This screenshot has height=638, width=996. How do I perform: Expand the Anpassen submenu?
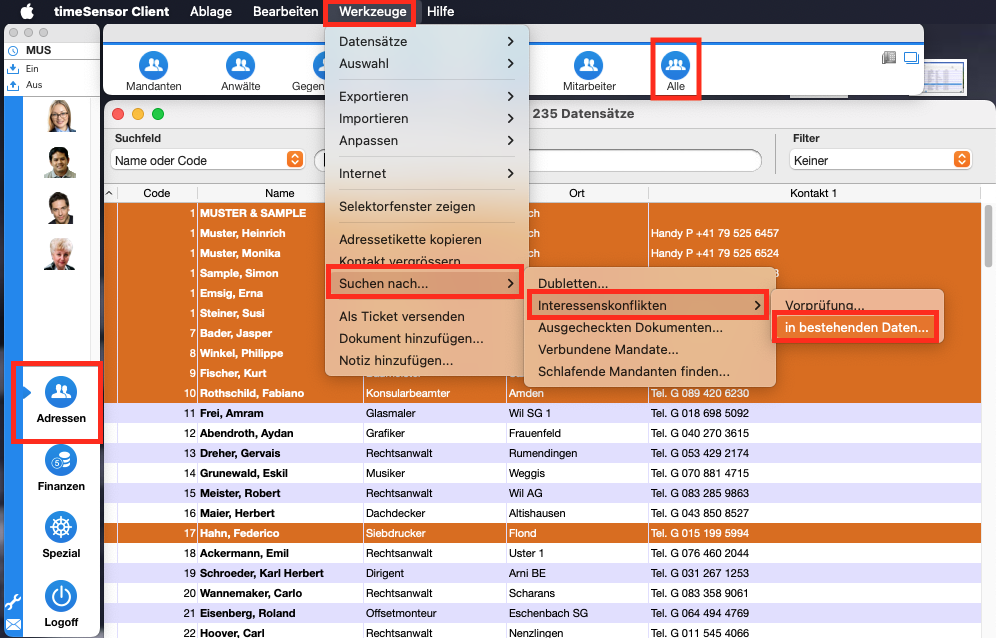pyautogui.click(x=426, y=140)
